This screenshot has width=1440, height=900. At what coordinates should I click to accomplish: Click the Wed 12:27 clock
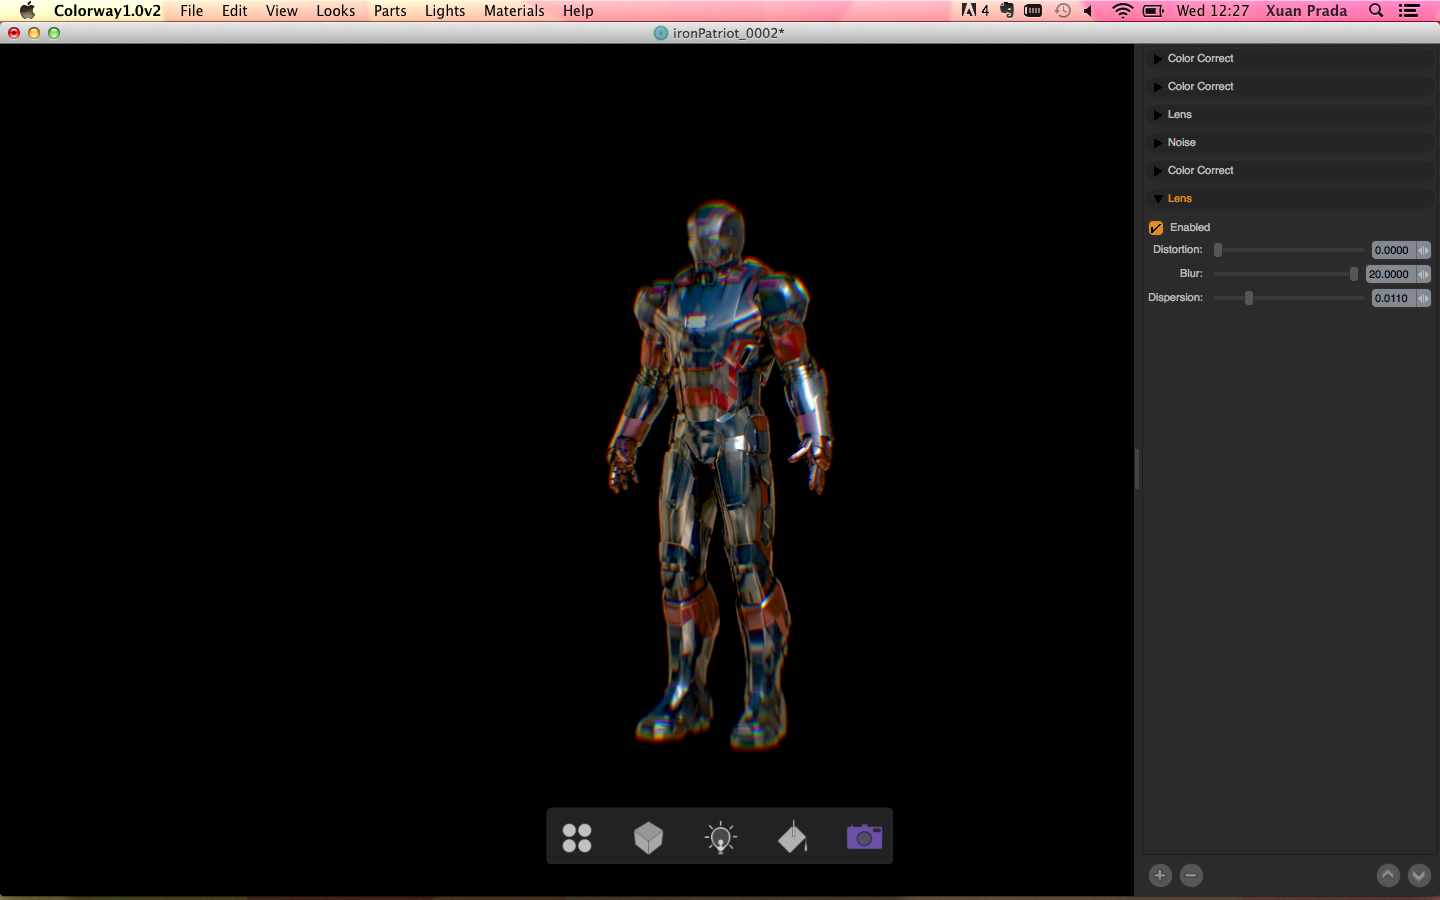coord(1213,10)
